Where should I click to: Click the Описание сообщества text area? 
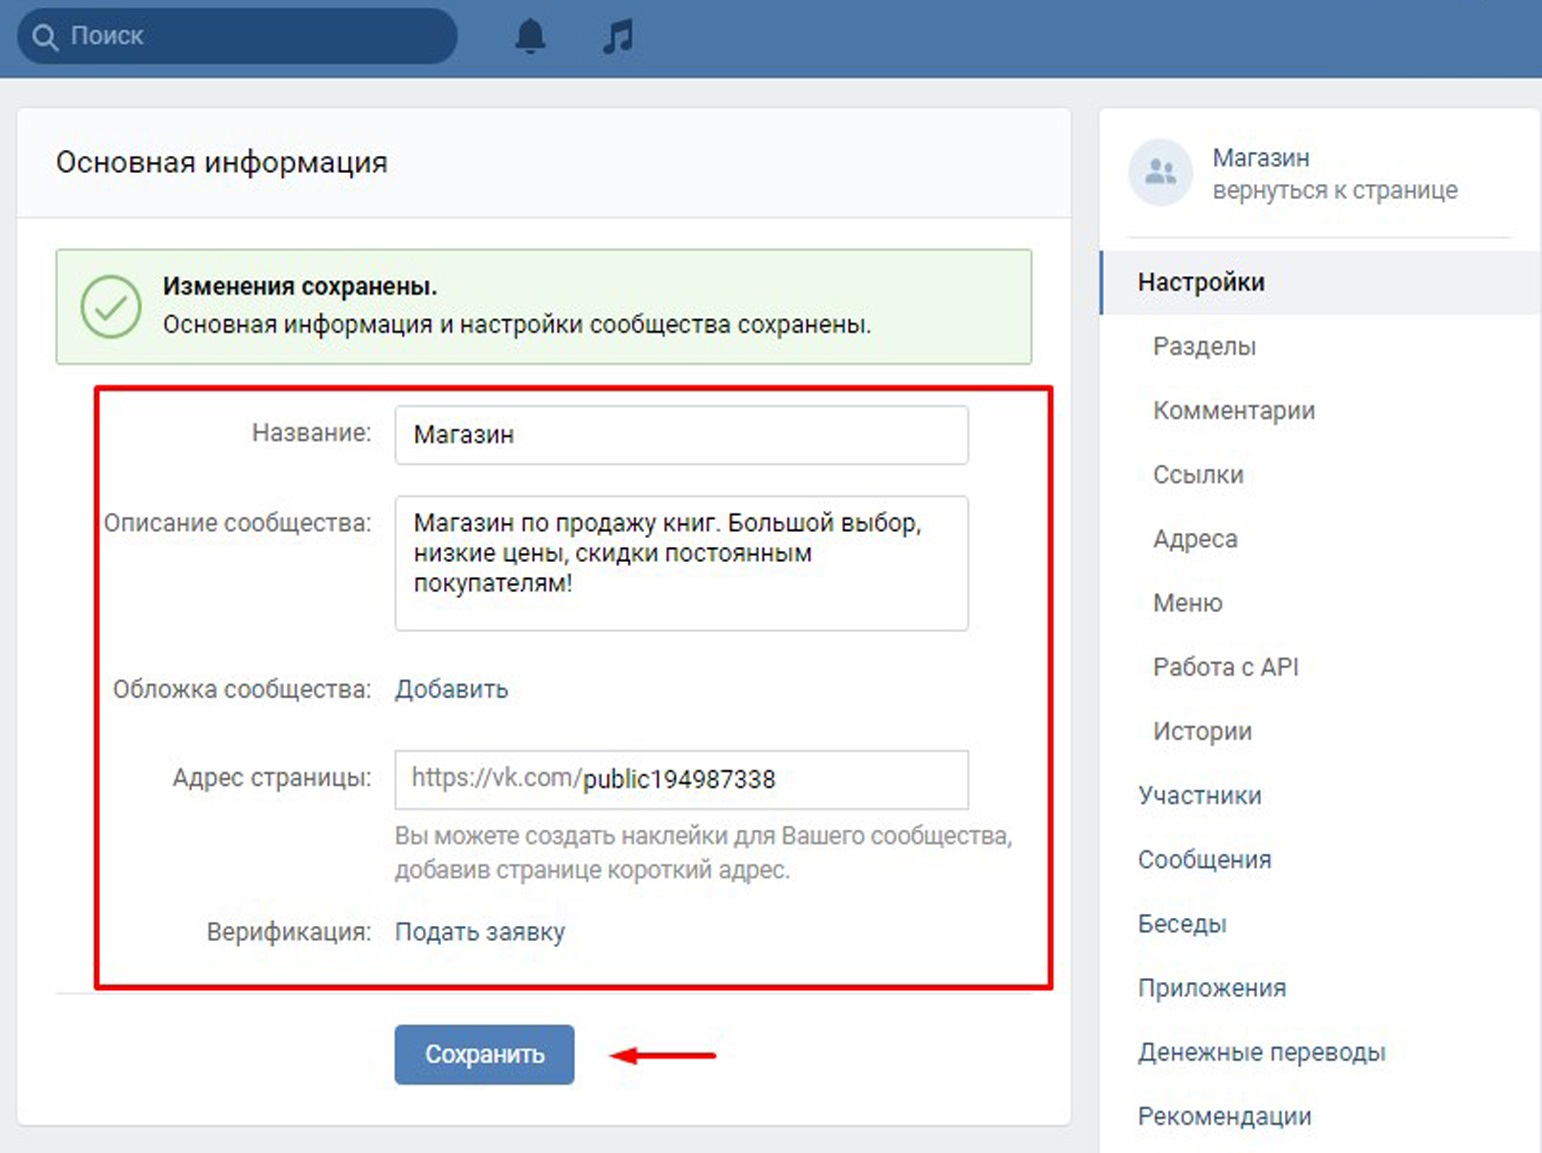pyautogui.click(x=680, y=562)
